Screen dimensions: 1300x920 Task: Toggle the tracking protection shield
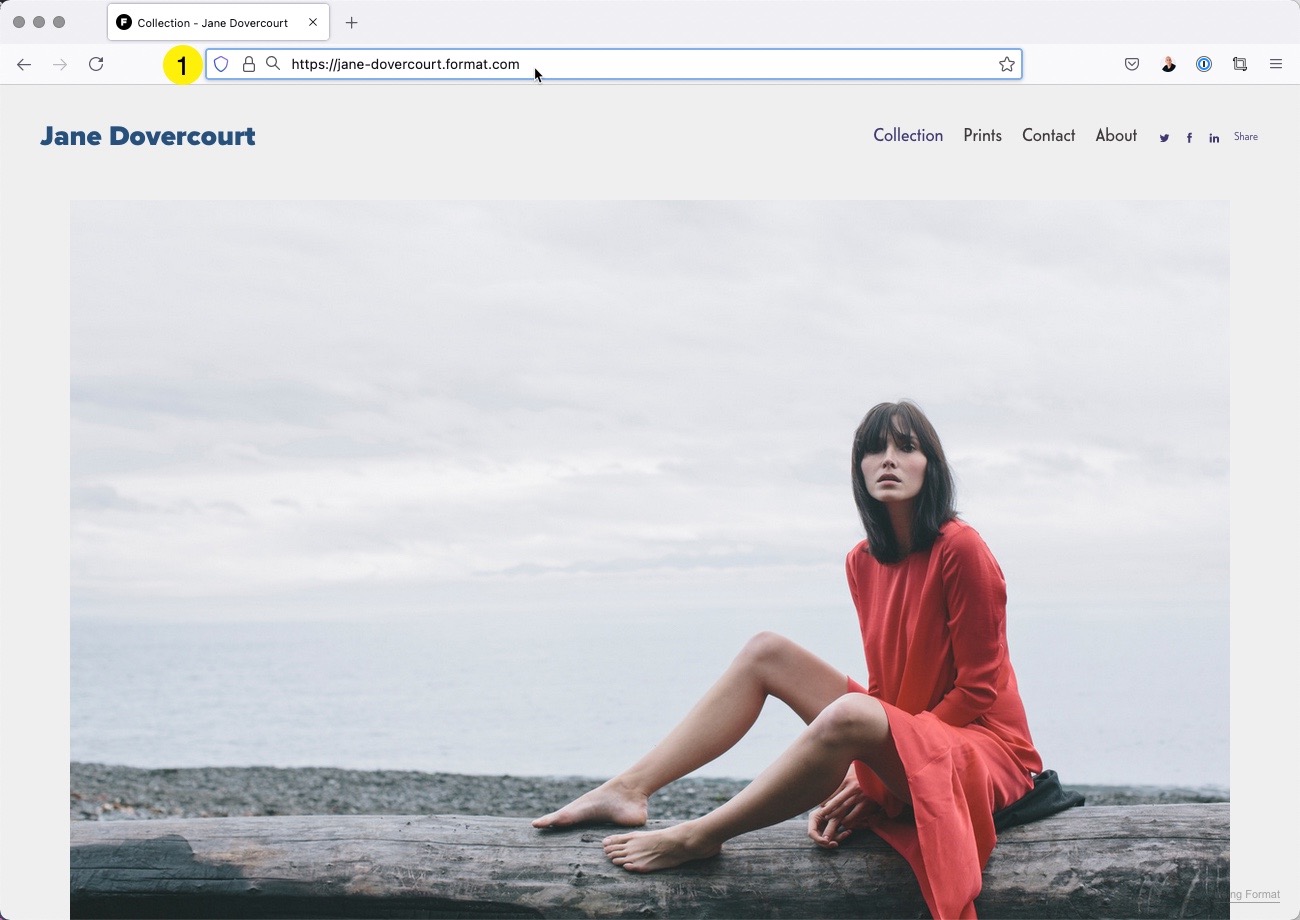click(220, 63)
